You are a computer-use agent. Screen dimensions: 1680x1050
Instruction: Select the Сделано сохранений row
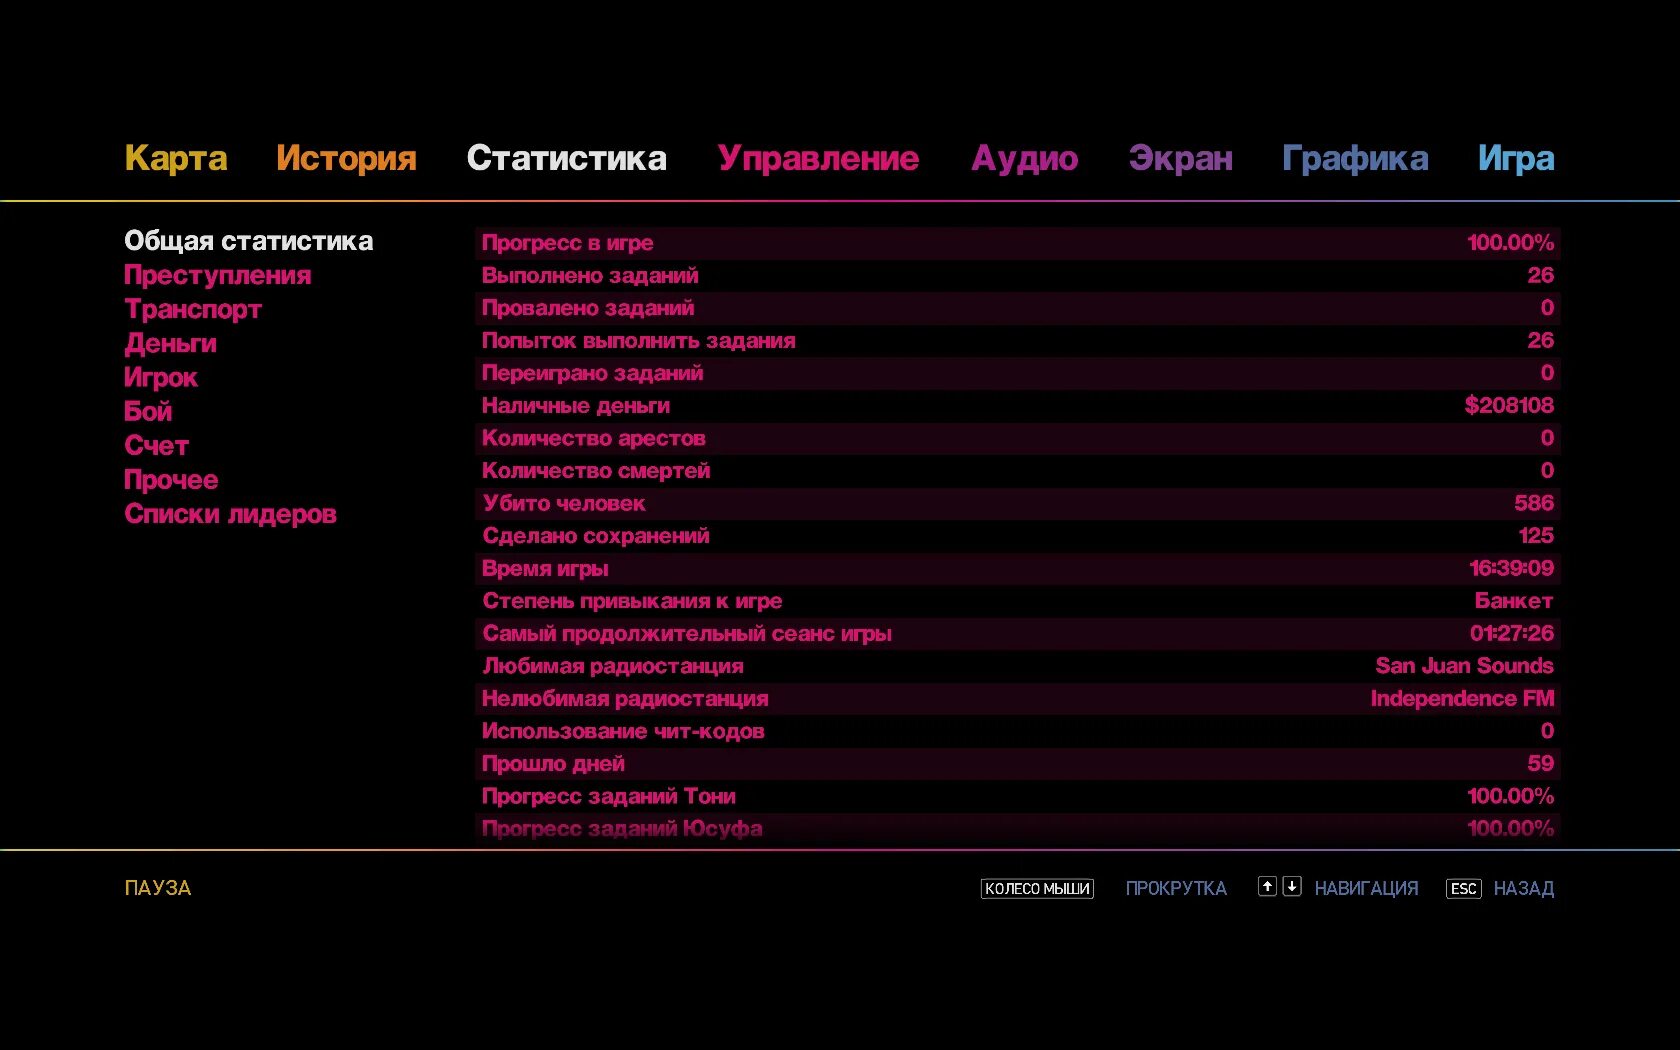pos(1018,535)
